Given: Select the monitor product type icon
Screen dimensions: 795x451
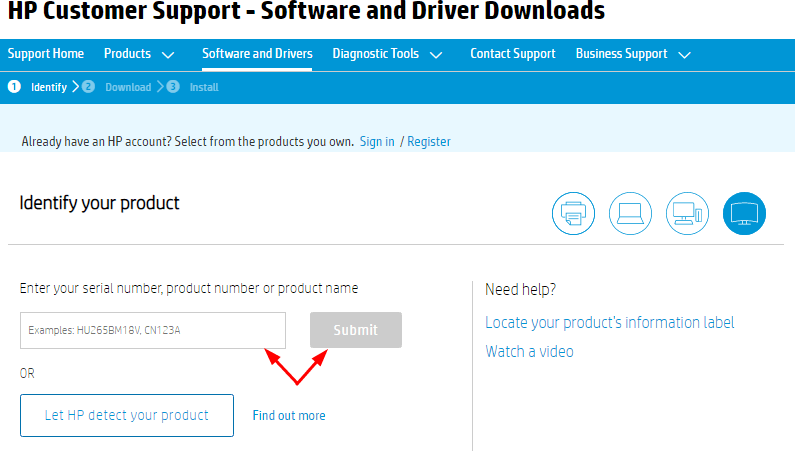Looking at the screenshot, I should (744, 213).
